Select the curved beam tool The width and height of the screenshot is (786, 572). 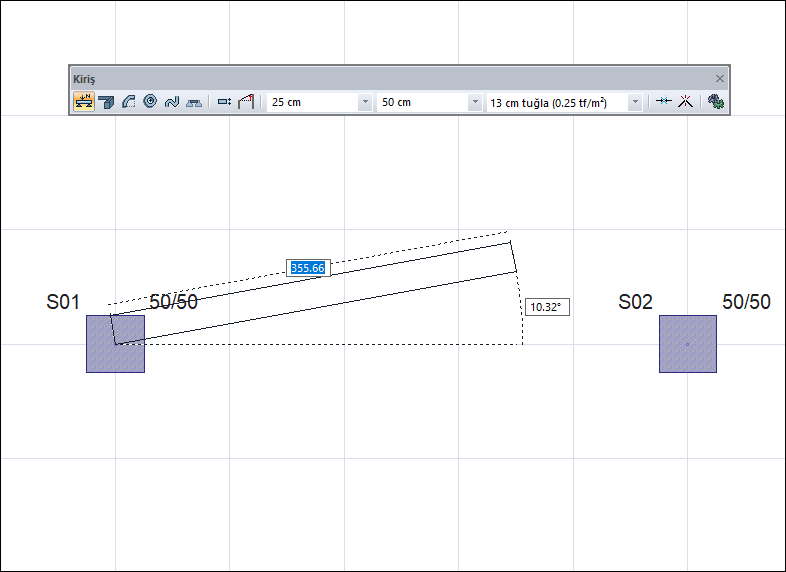(128, 102)
